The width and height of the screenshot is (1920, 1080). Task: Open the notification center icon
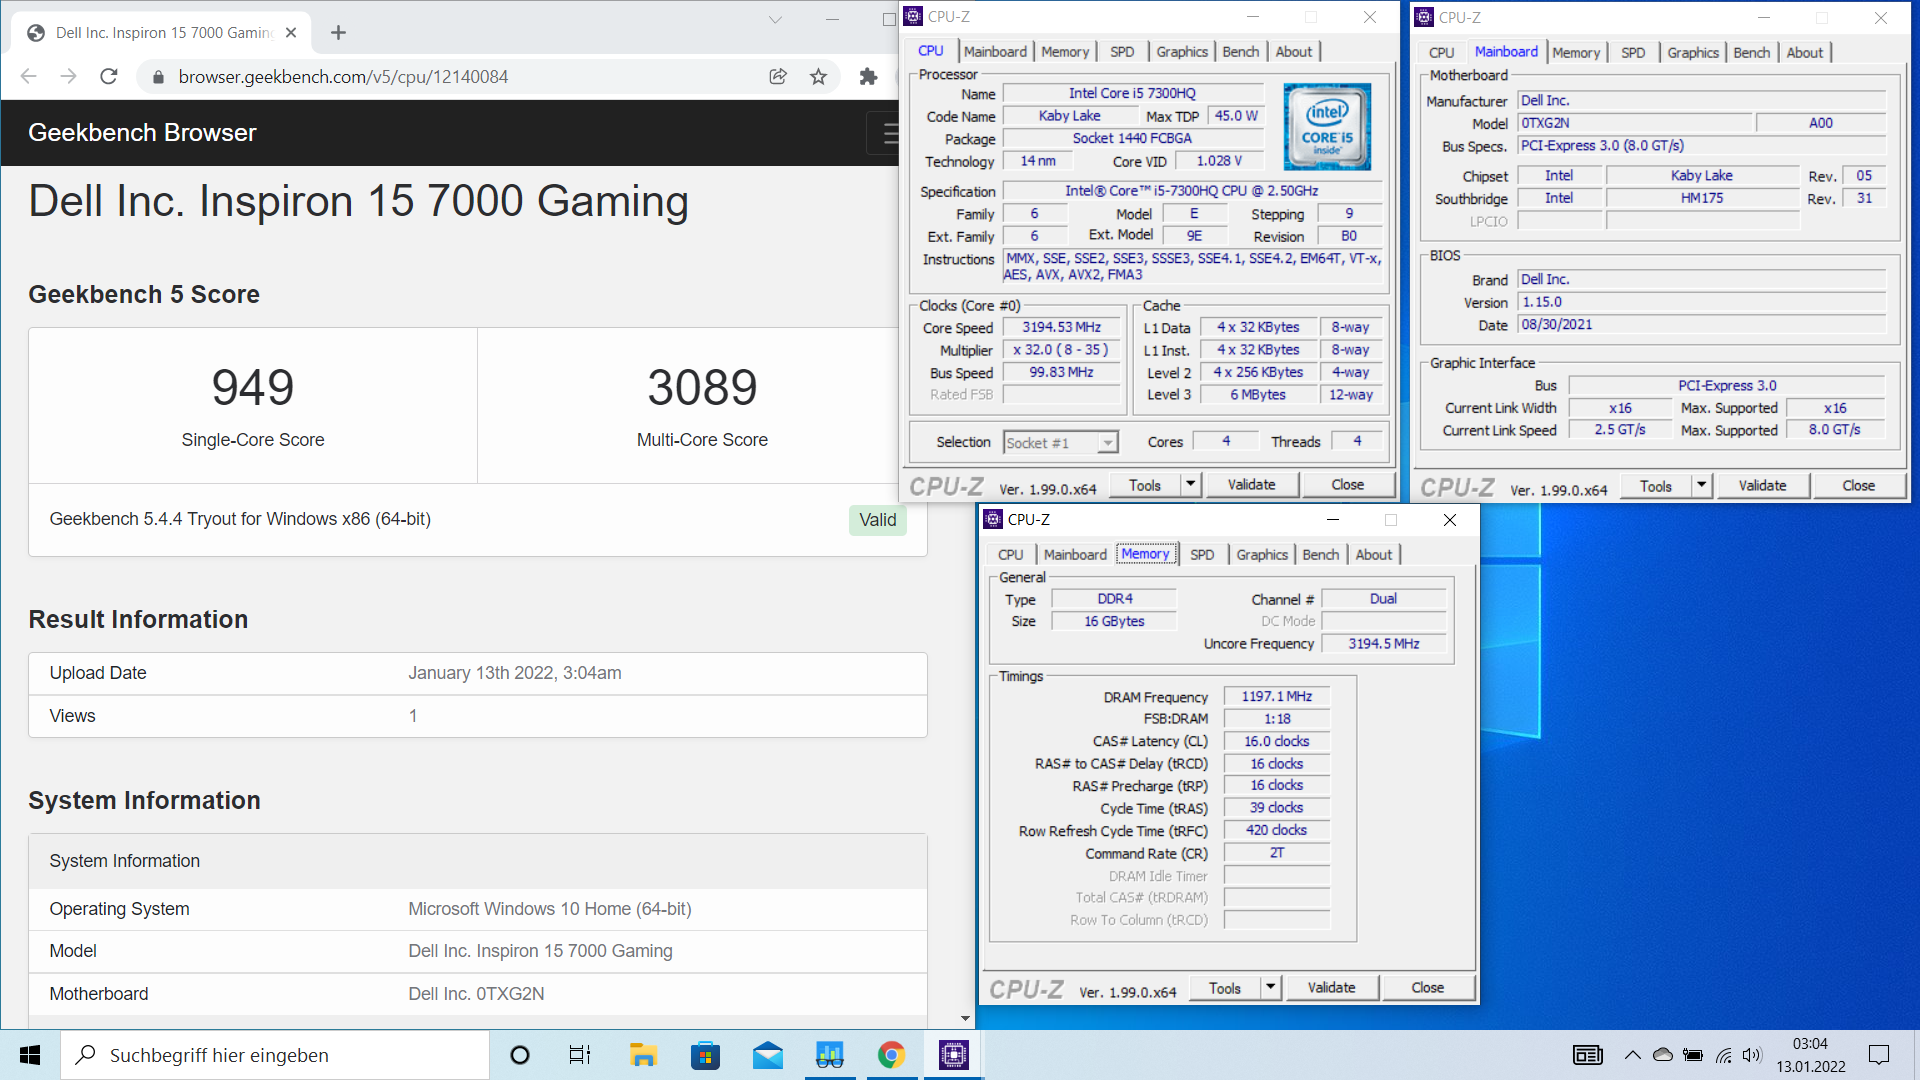point(1879,1055)
